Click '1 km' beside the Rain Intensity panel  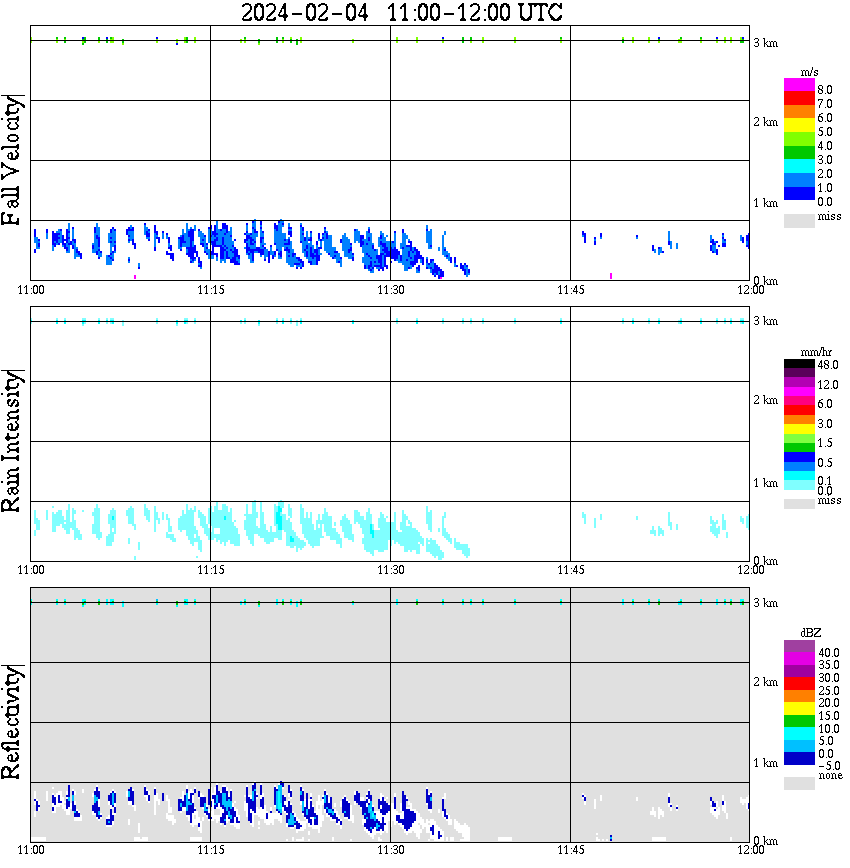click(765, 483)
